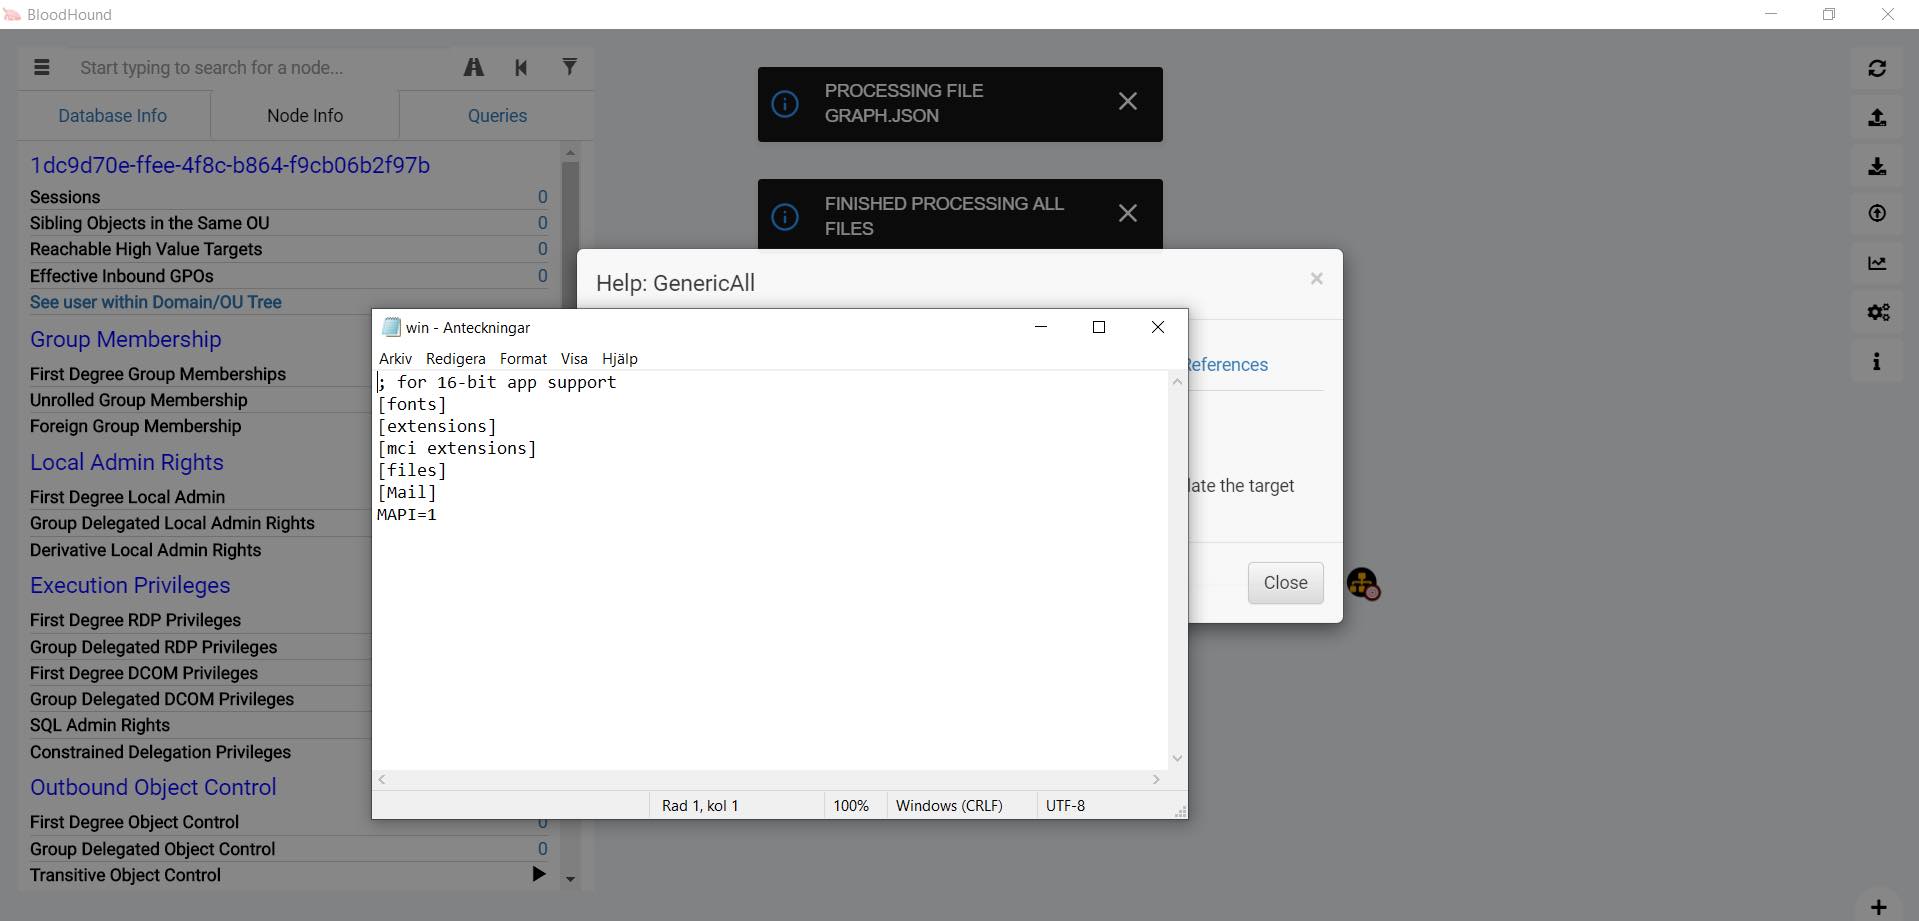The height and width of the screenshot is (921, 1919).
Task: Switch to the Queries tab
Action: [497, 115]
